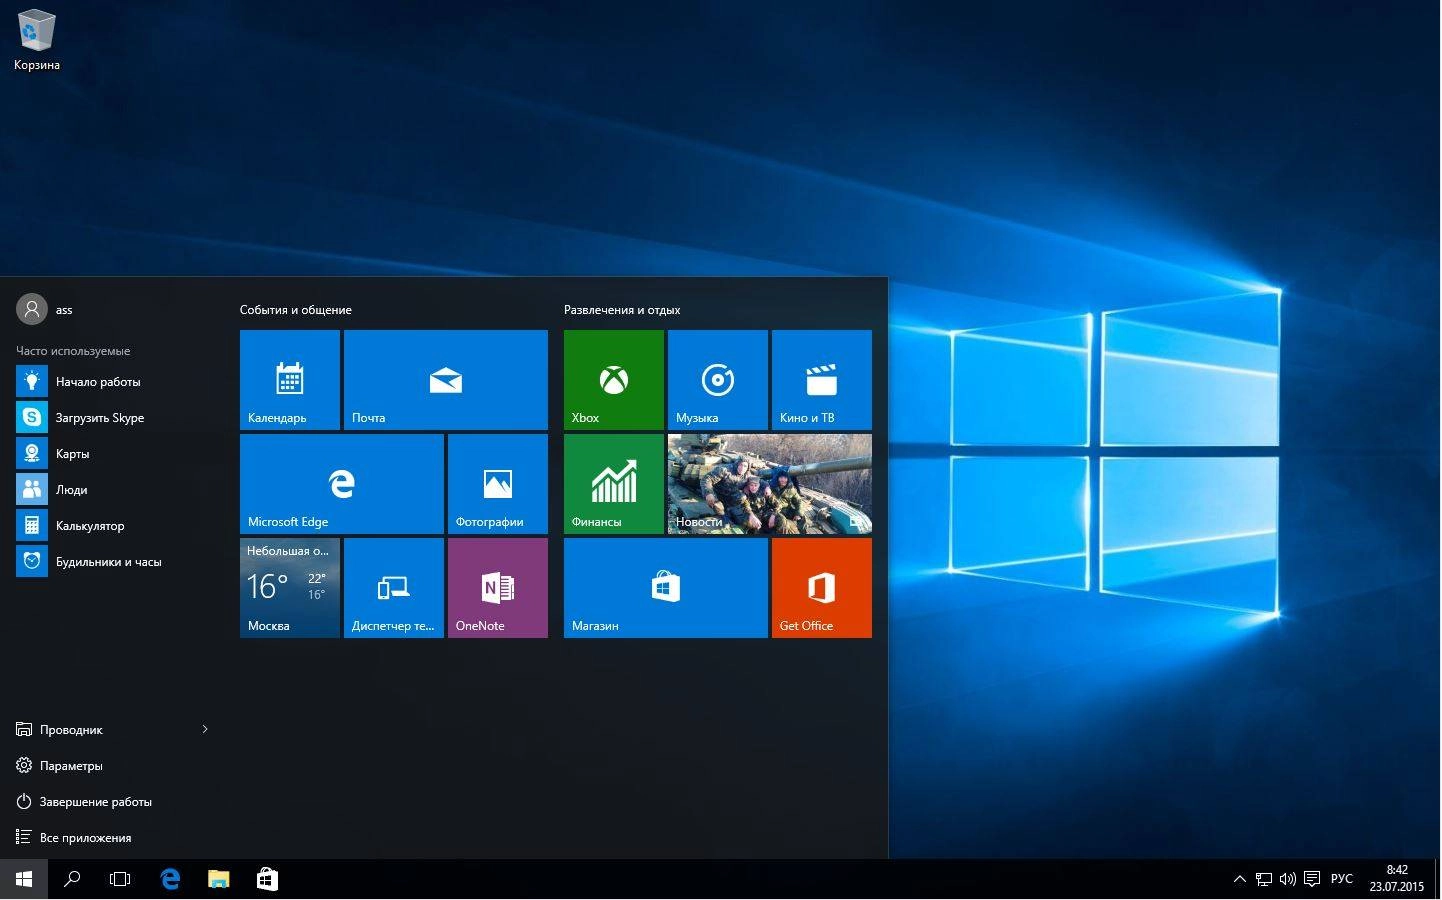The width and height of the screenshot is (1442, 900).
Task: Open the Xbox tile
Action: tap(614, 380)
